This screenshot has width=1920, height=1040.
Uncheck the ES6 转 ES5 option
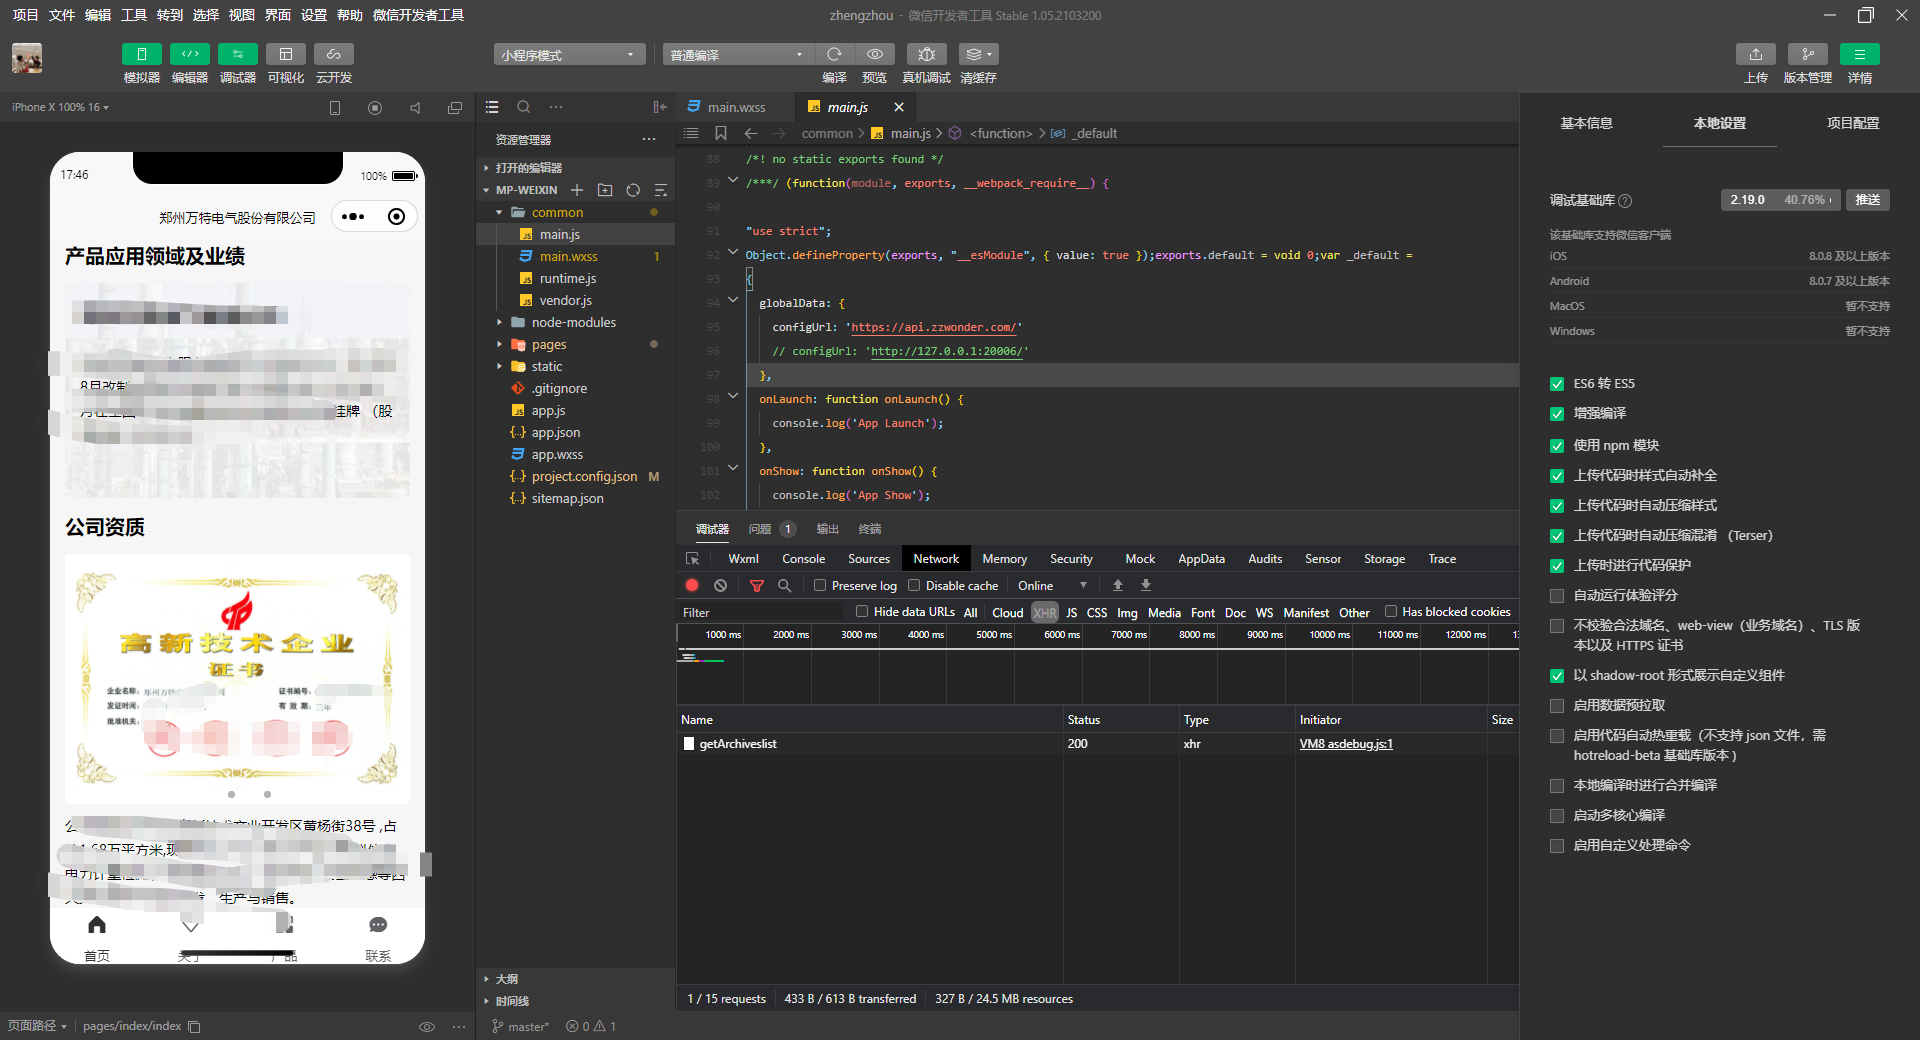pyautogui.click(x=1557, y=384)
